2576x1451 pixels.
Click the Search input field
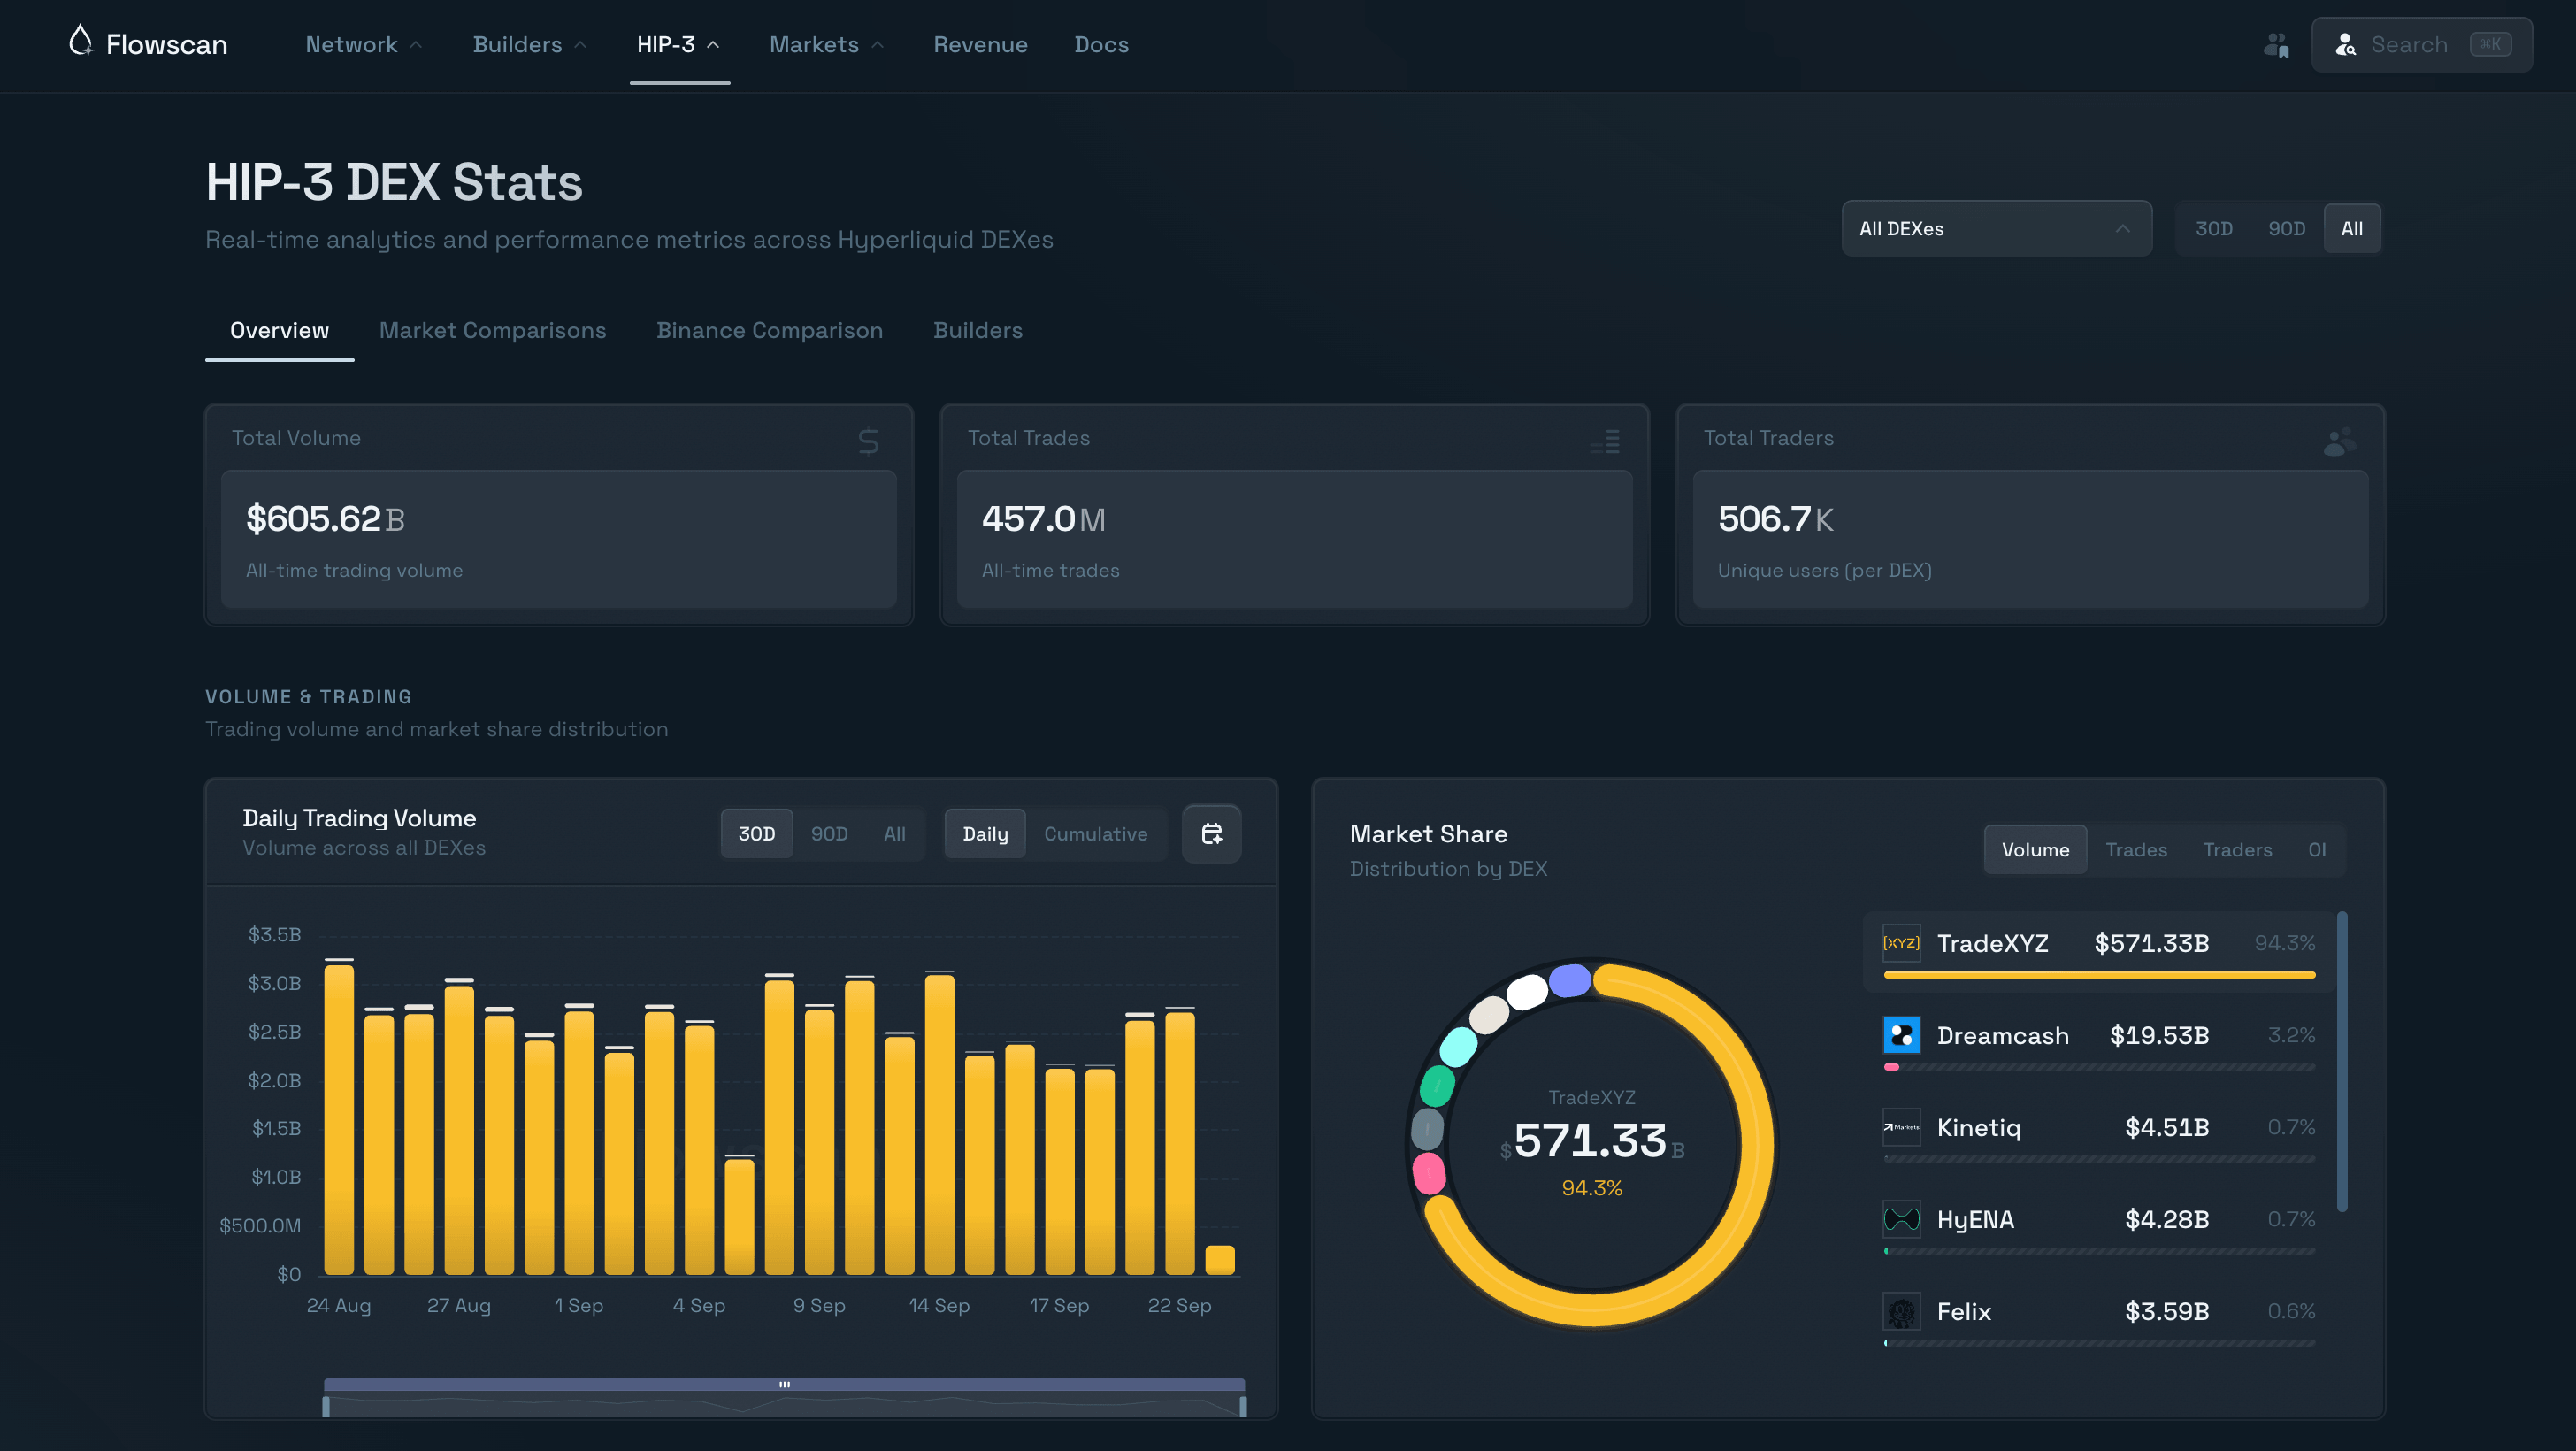[2421, 45]
